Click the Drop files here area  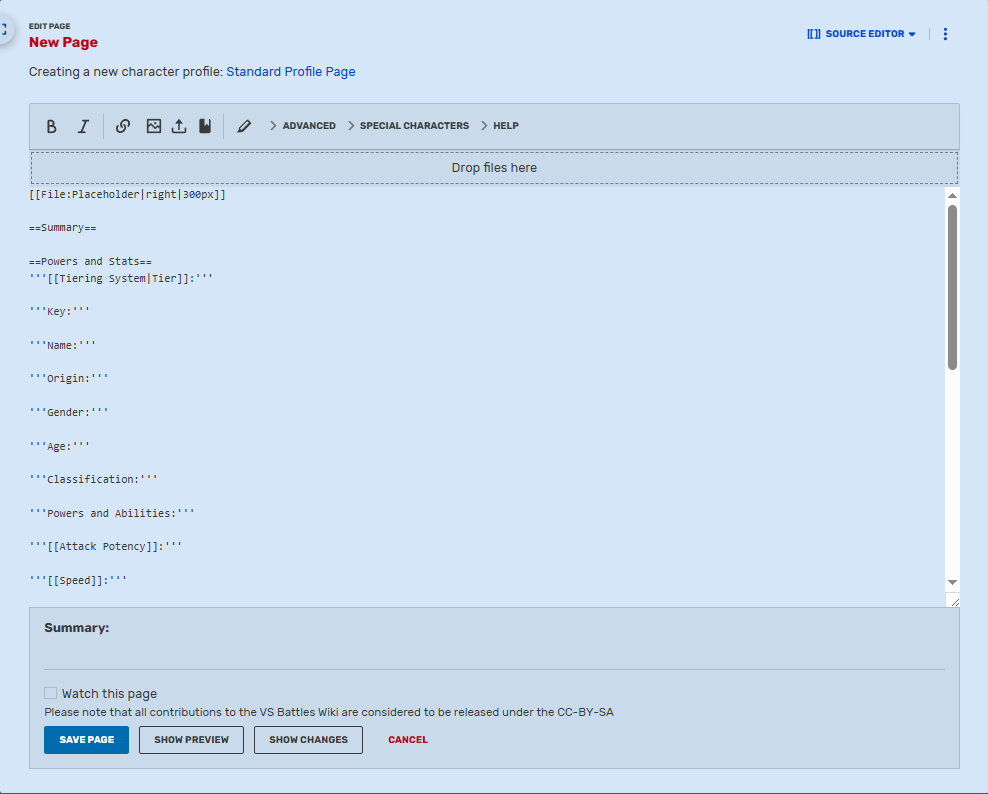point(494,168)
